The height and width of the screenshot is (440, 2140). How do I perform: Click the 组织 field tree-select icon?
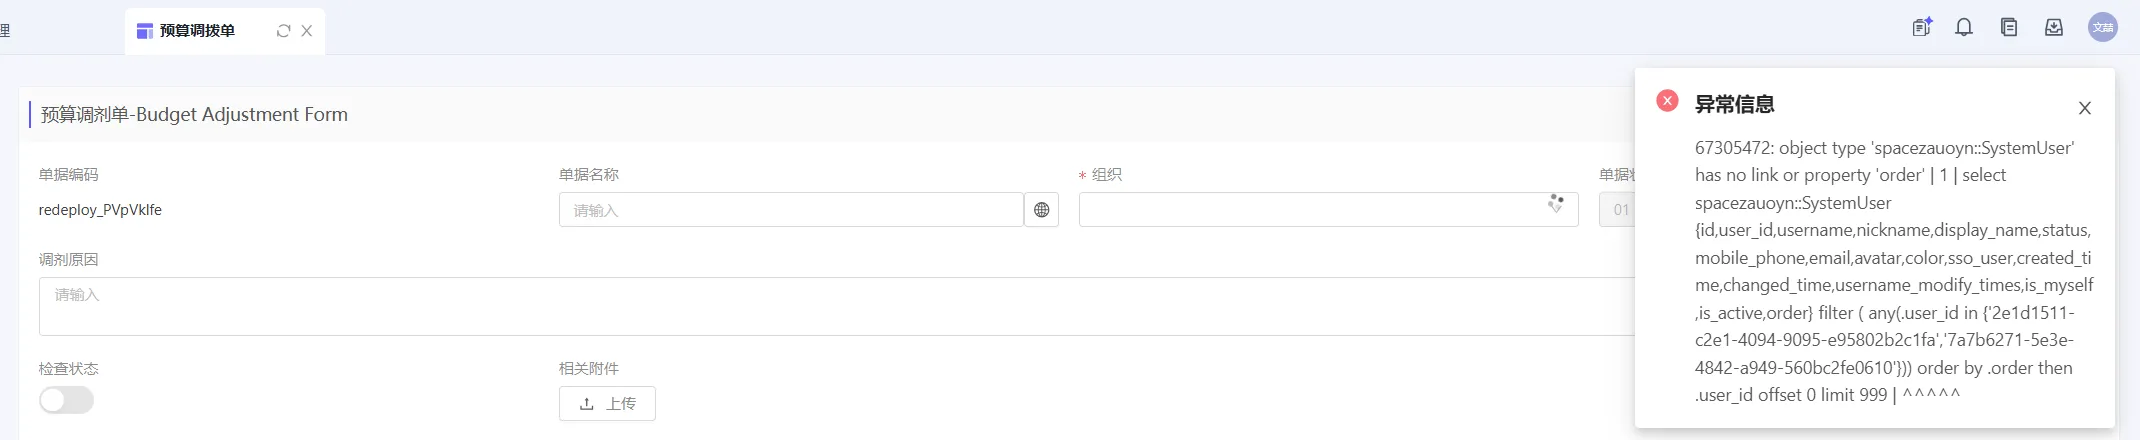coord(1556,204)
